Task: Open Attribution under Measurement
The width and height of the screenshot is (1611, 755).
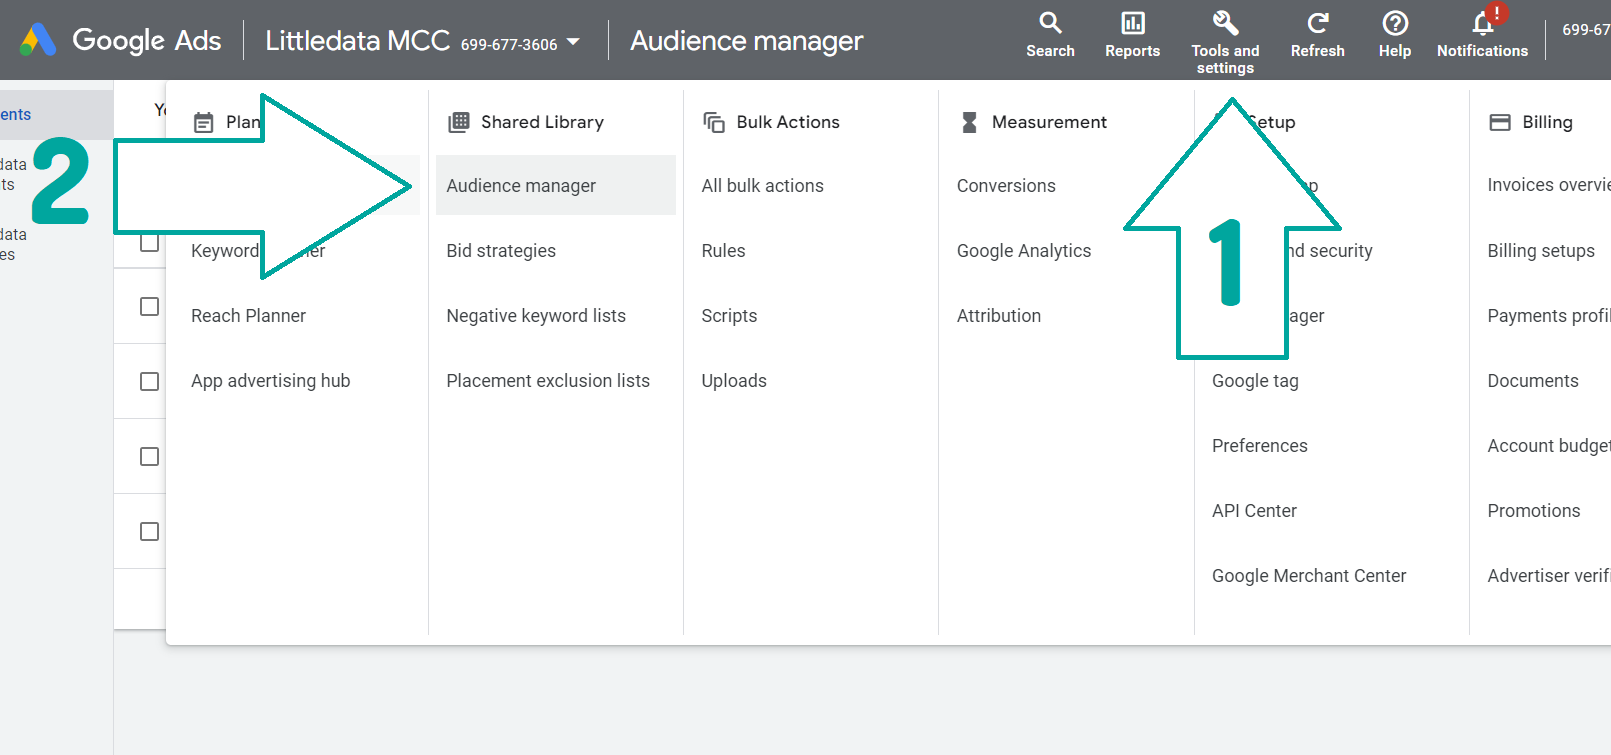Action: tap(999, 316)
